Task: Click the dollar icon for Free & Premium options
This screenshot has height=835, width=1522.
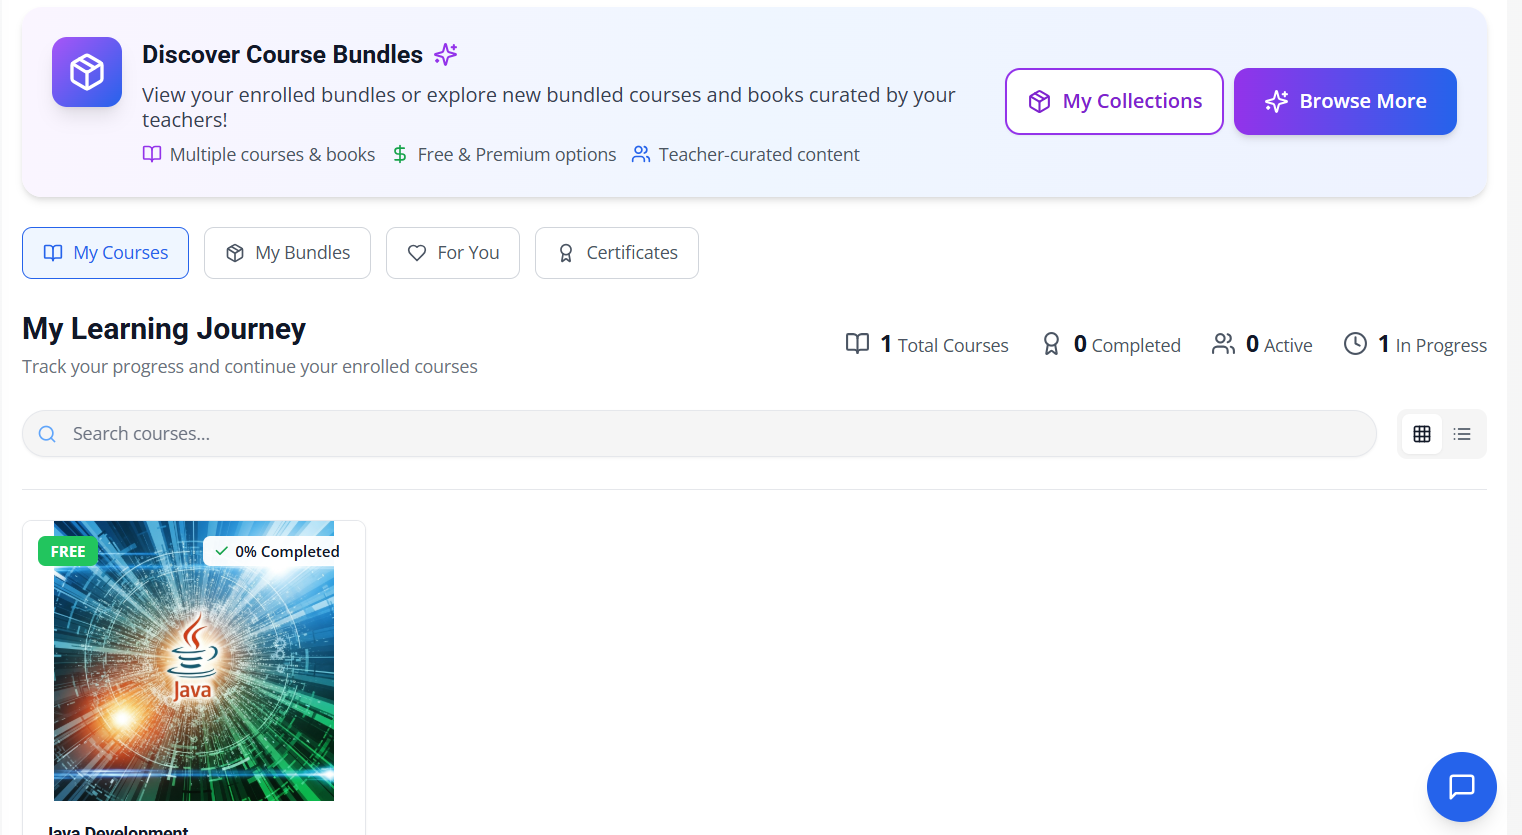Action: (399, 154)
